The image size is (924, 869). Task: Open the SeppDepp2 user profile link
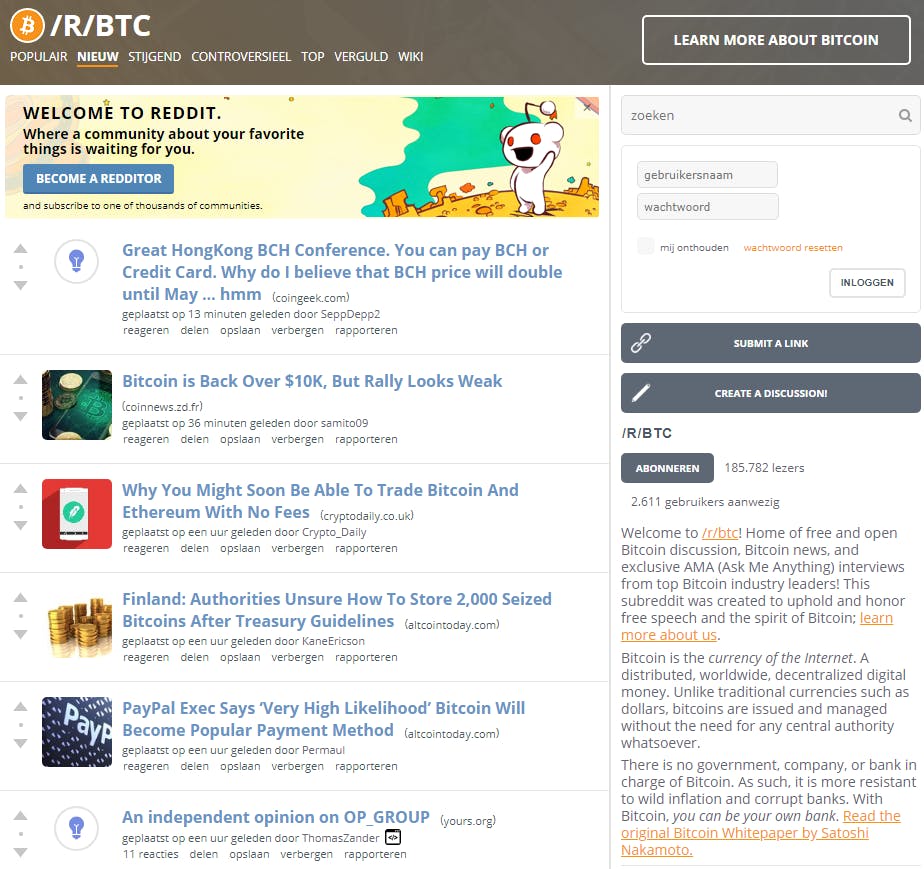click(350, 314)
